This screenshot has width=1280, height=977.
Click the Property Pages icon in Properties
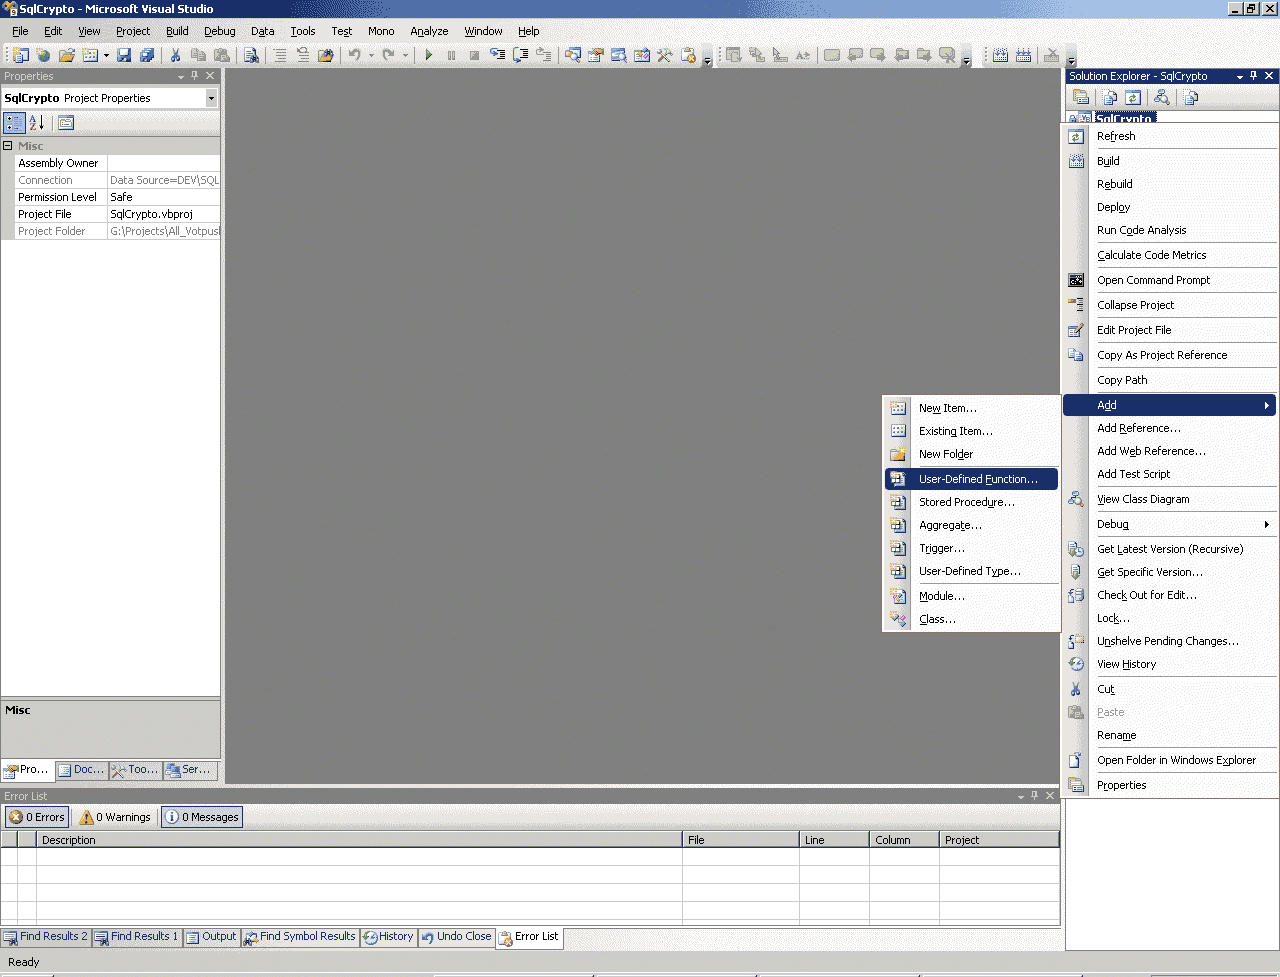(66, 123)
